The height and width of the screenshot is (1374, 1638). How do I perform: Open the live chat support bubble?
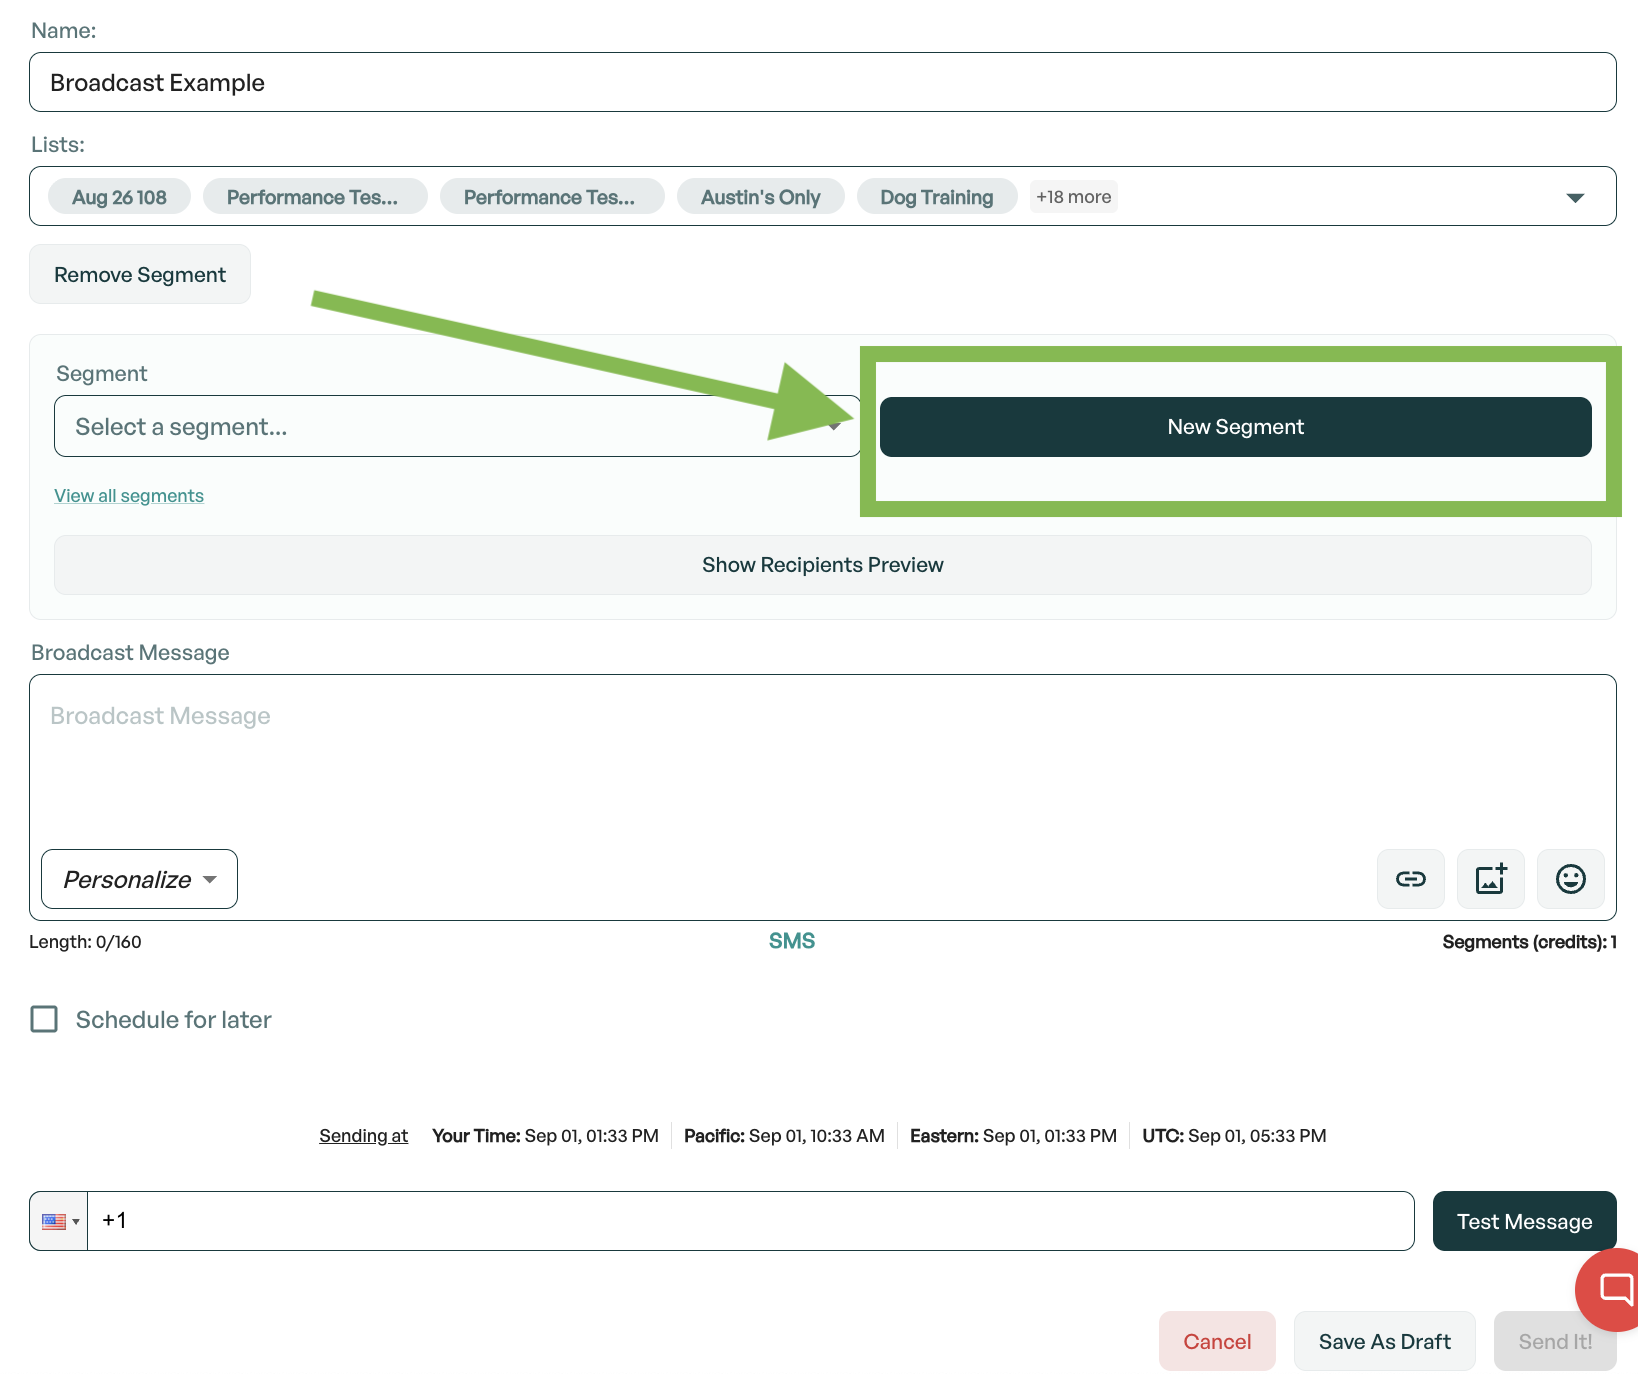pyautogui.click(x=1611, y=1289)
